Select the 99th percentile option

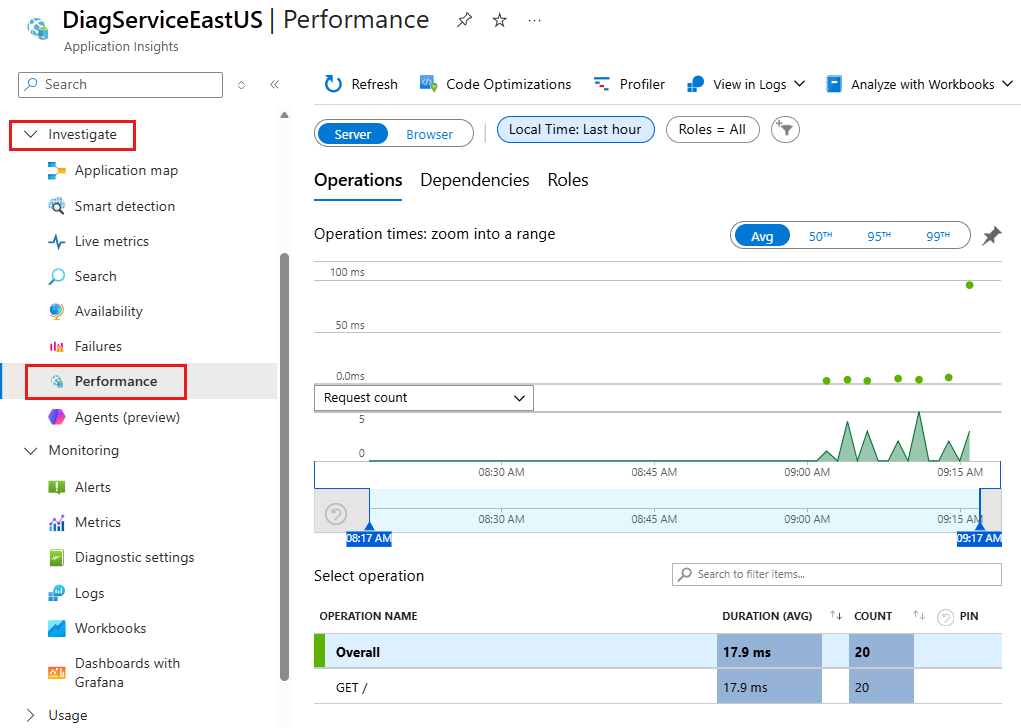click(938, 236)
